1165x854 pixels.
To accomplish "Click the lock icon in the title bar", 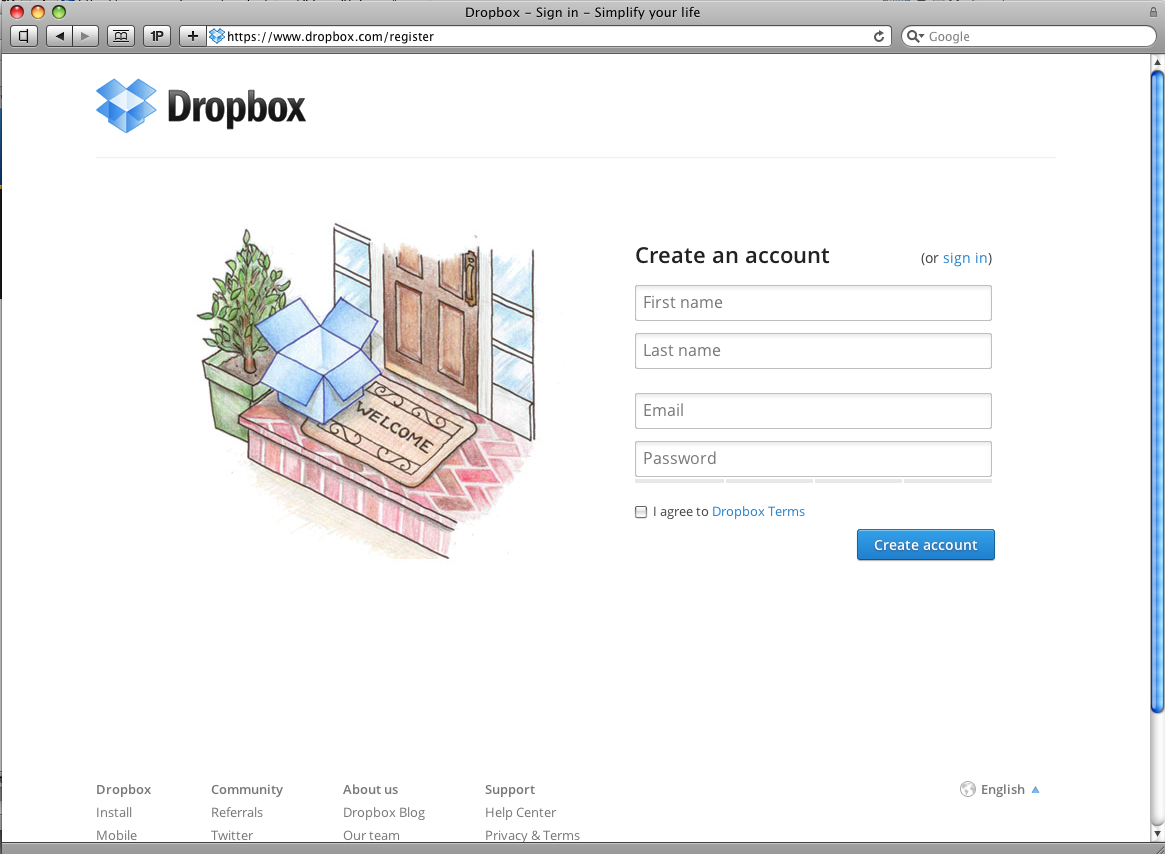I will click(1153, 12).
